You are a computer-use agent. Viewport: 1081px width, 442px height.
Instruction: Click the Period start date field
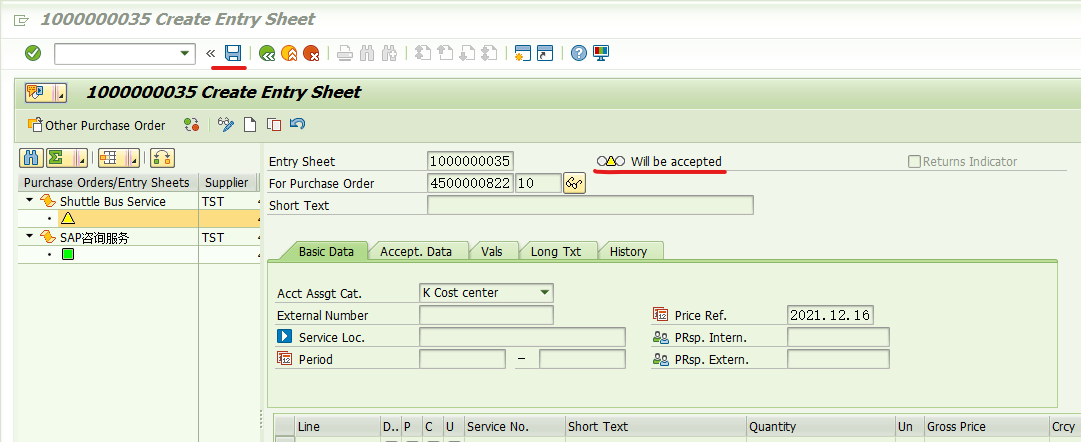pos(462,359)
